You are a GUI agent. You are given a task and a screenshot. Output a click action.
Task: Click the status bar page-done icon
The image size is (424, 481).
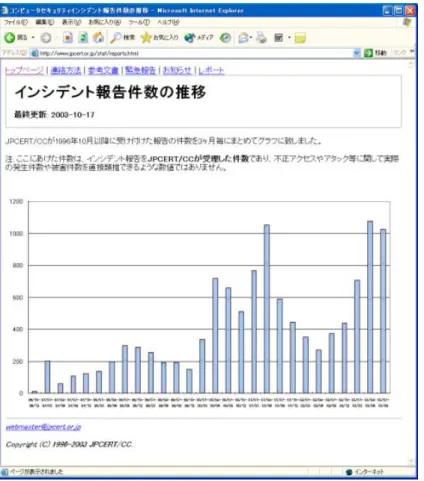[4, 472]
